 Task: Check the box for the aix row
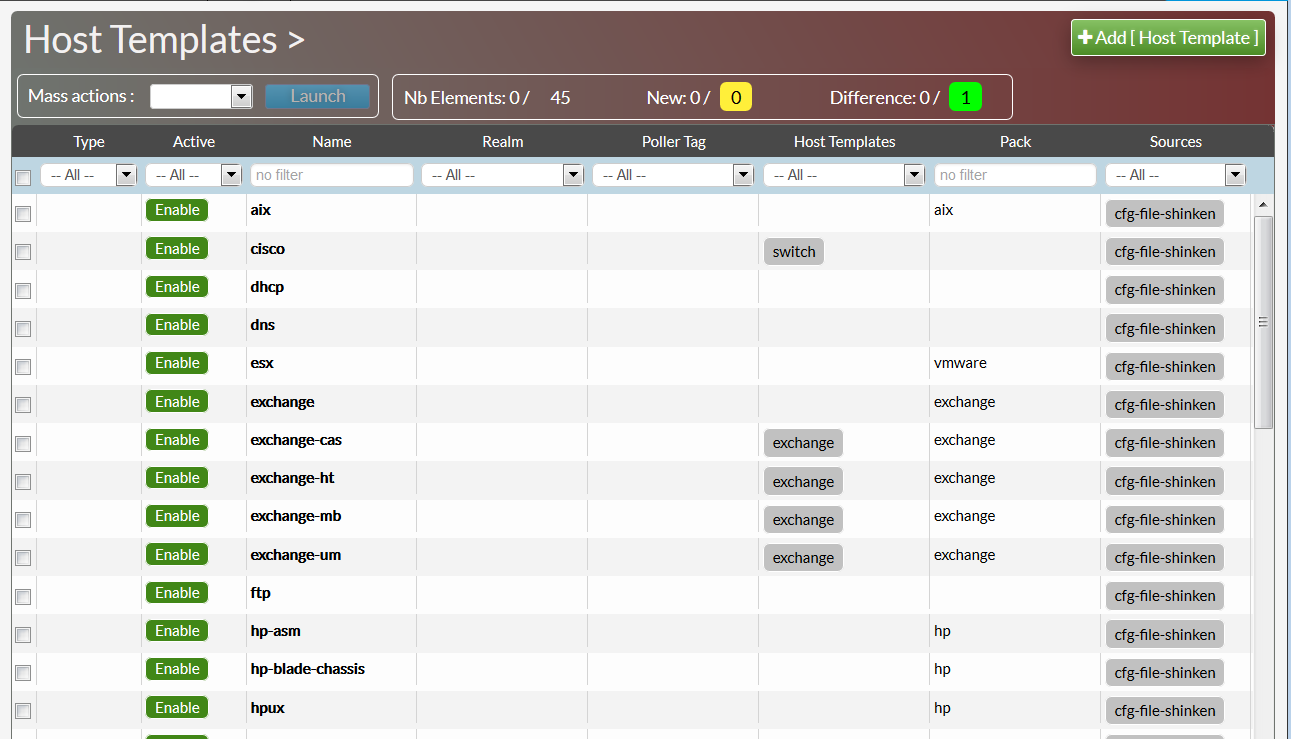[23, 214]
